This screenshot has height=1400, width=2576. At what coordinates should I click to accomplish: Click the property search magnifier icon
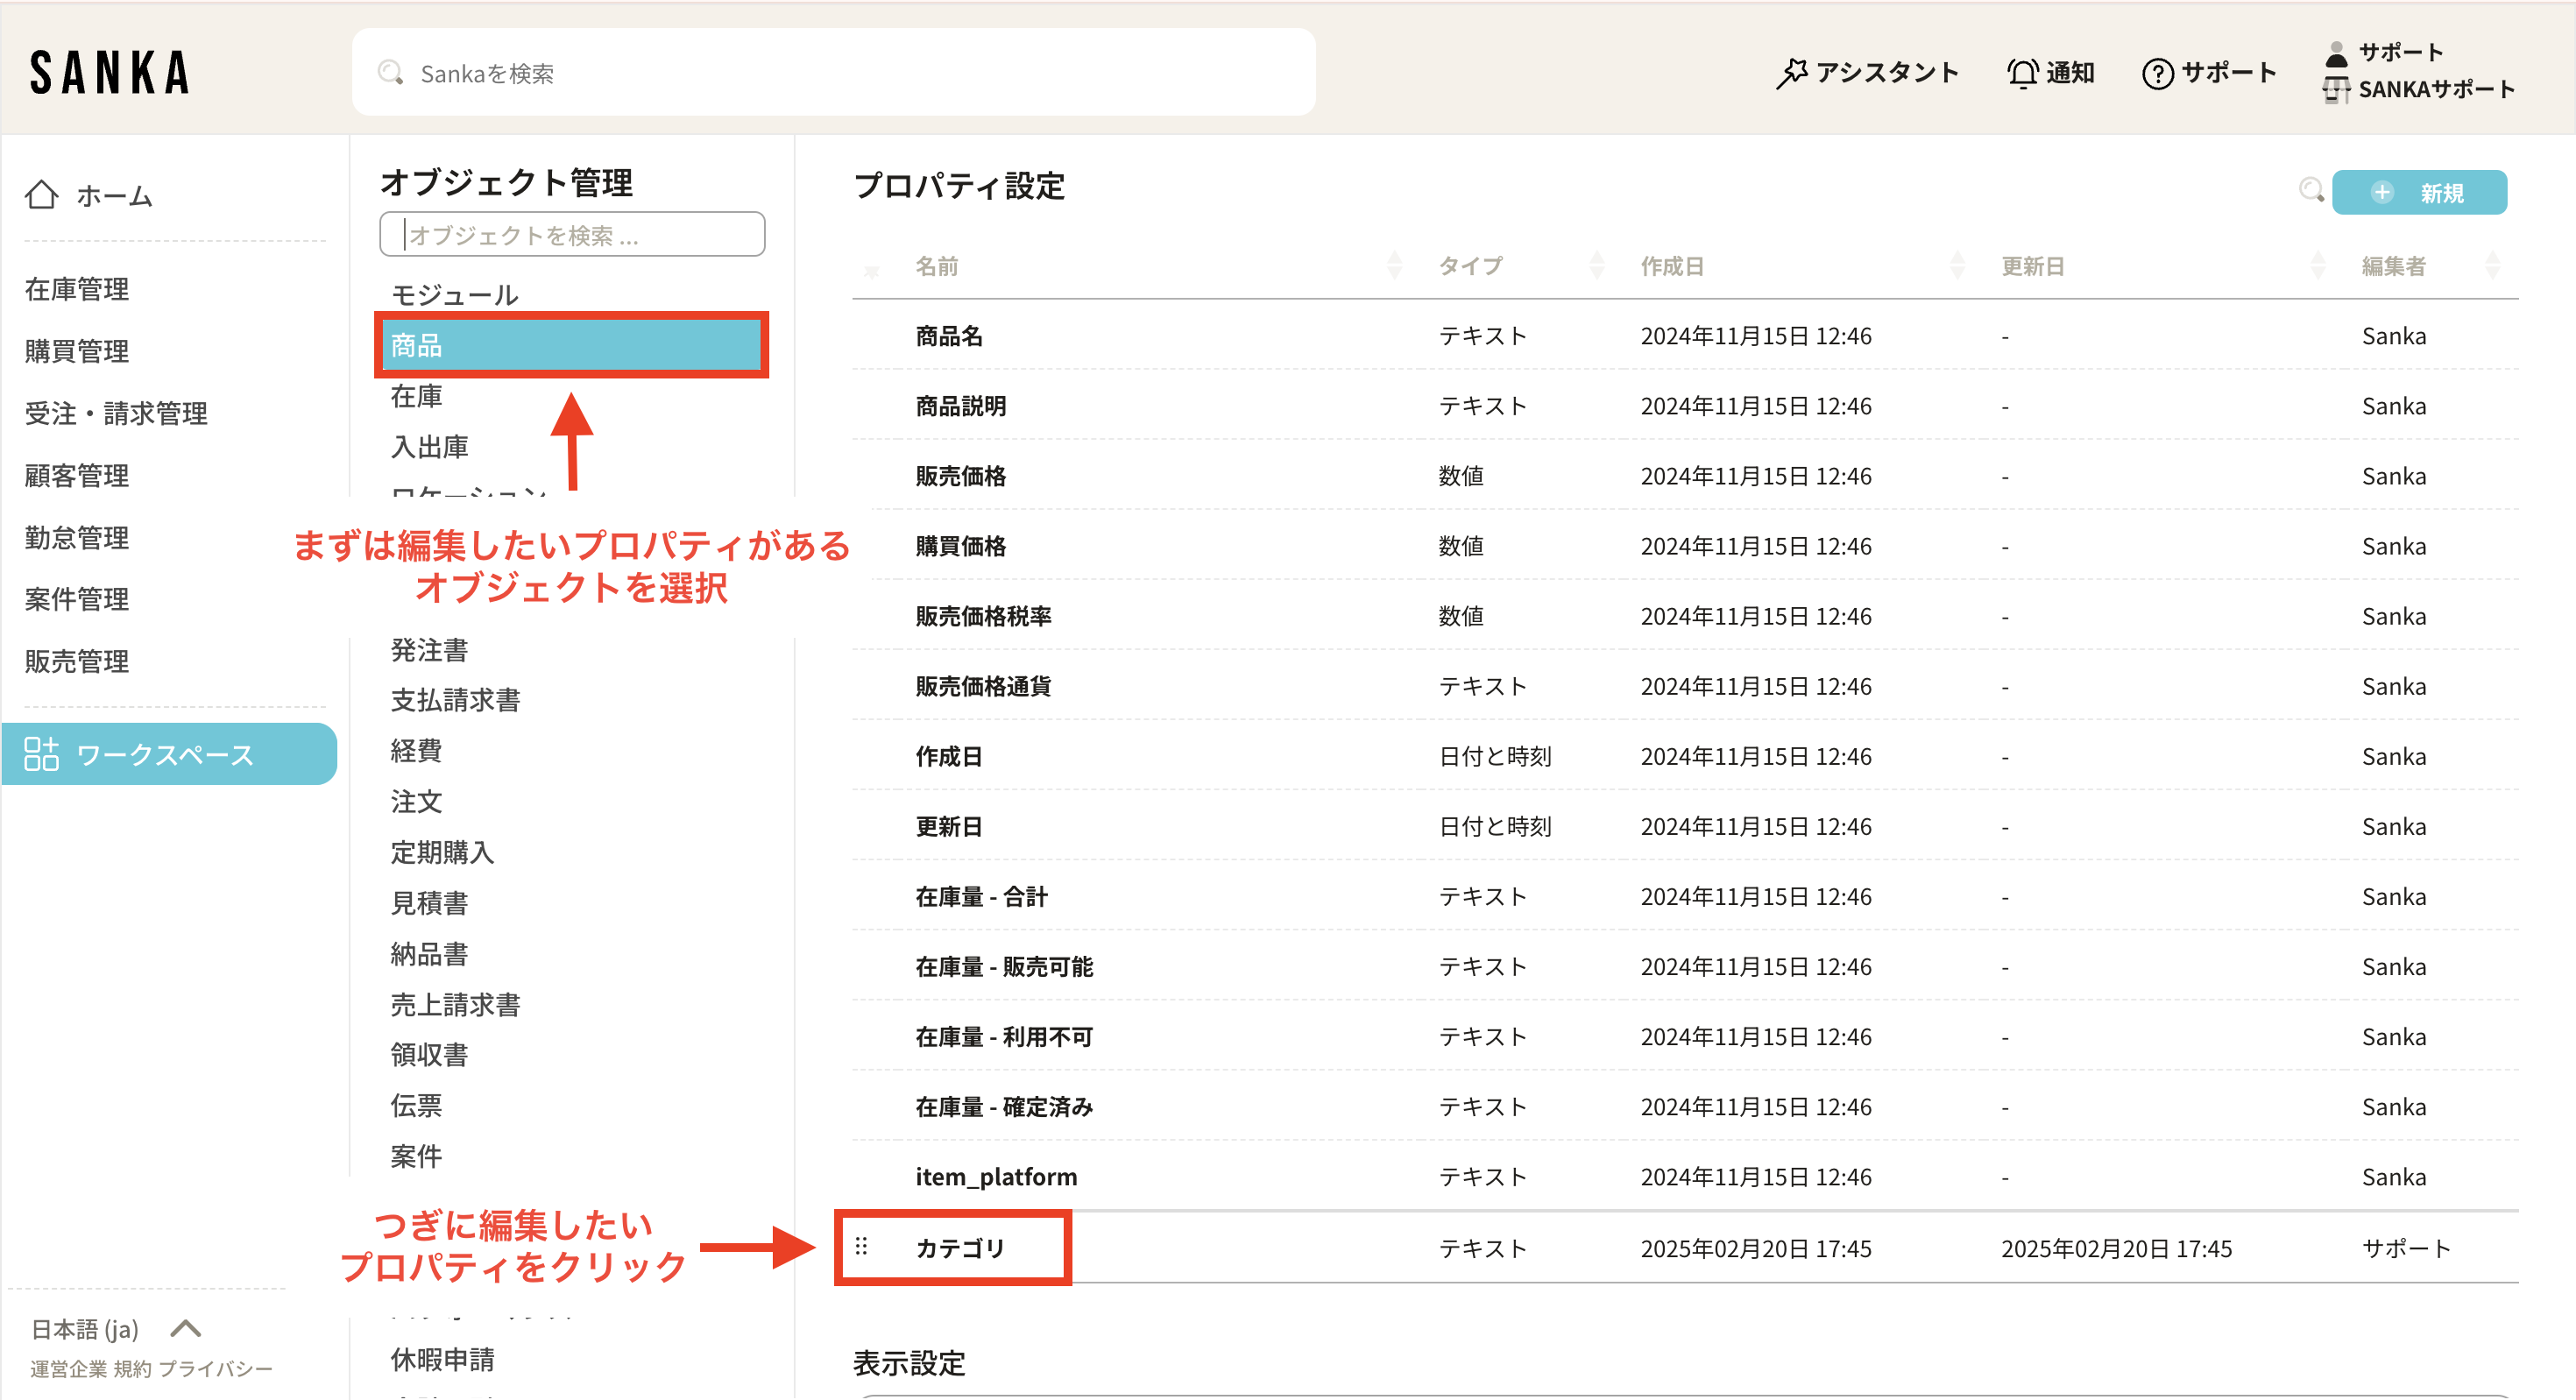click(x=2310, y=190)
